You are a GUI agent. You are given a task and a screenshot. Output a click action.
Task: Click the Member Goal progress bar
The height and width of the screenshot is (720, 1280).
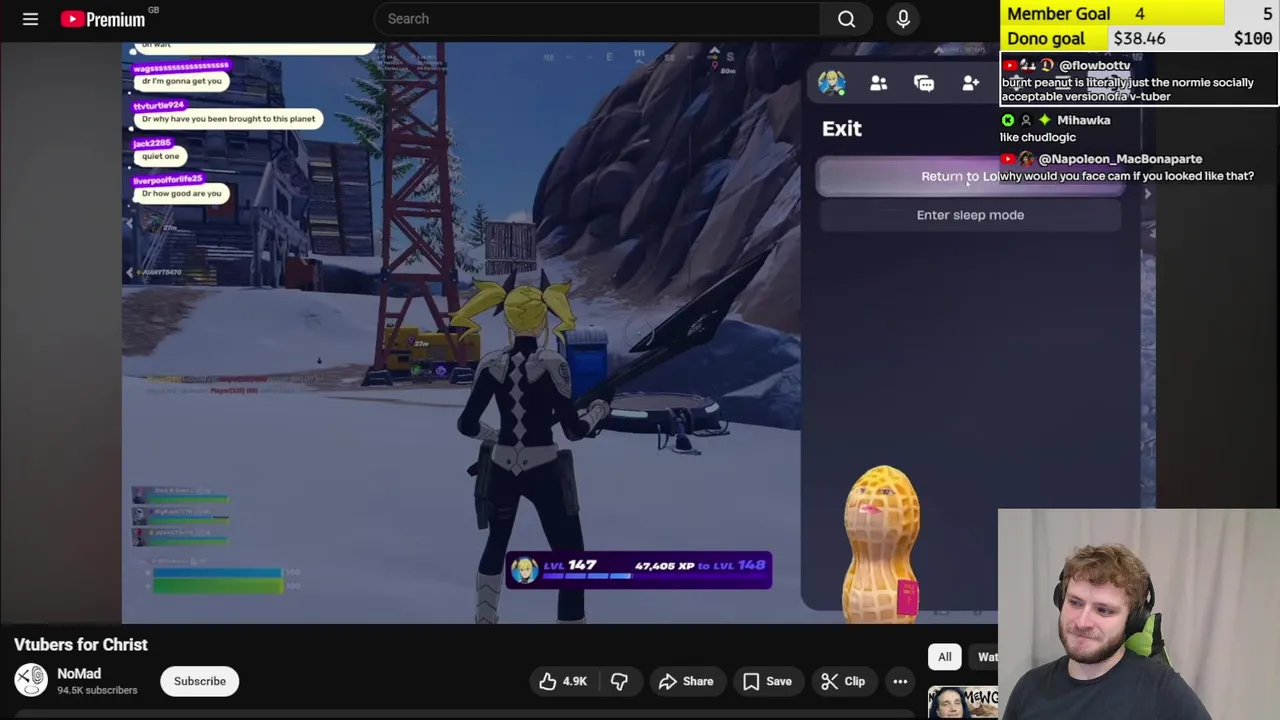(x=1140, y=13)
